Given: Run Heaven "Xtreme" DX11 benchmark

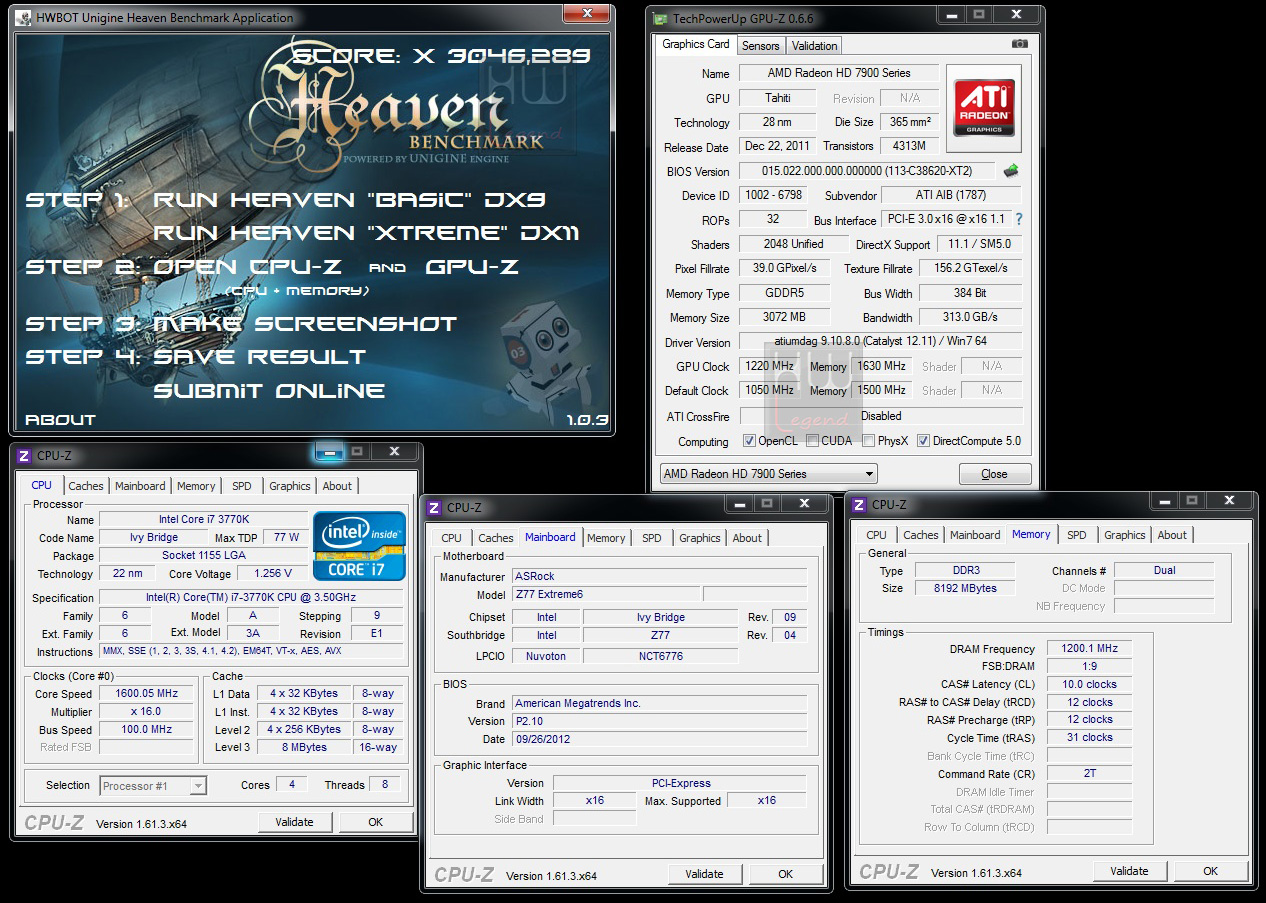Looking at the screenshot, I should [x=367, y=234].
